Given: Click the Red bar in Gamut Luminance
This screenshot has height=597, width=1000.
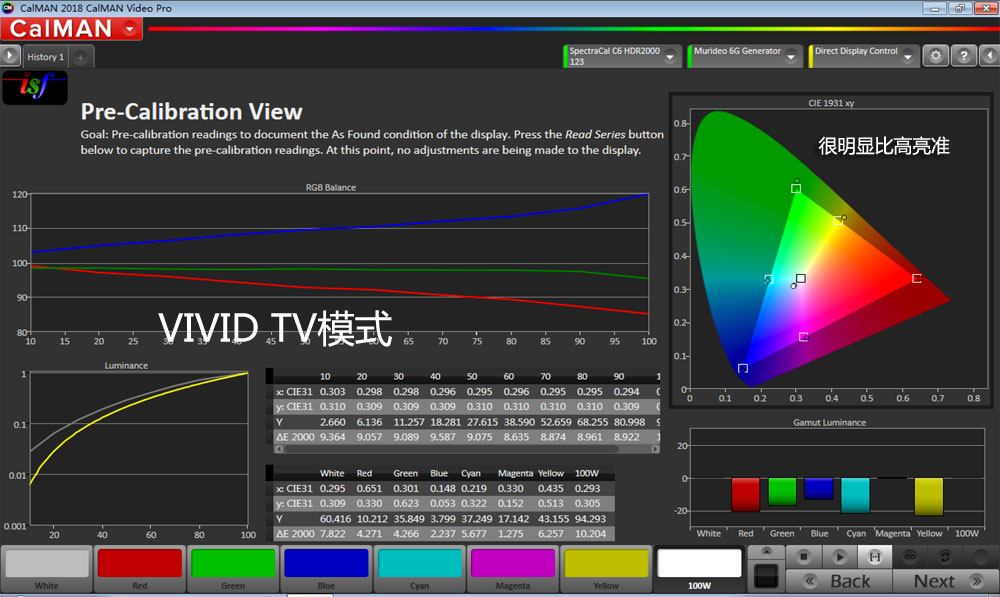Looking at the screenshot, I should tap(746, 494).
